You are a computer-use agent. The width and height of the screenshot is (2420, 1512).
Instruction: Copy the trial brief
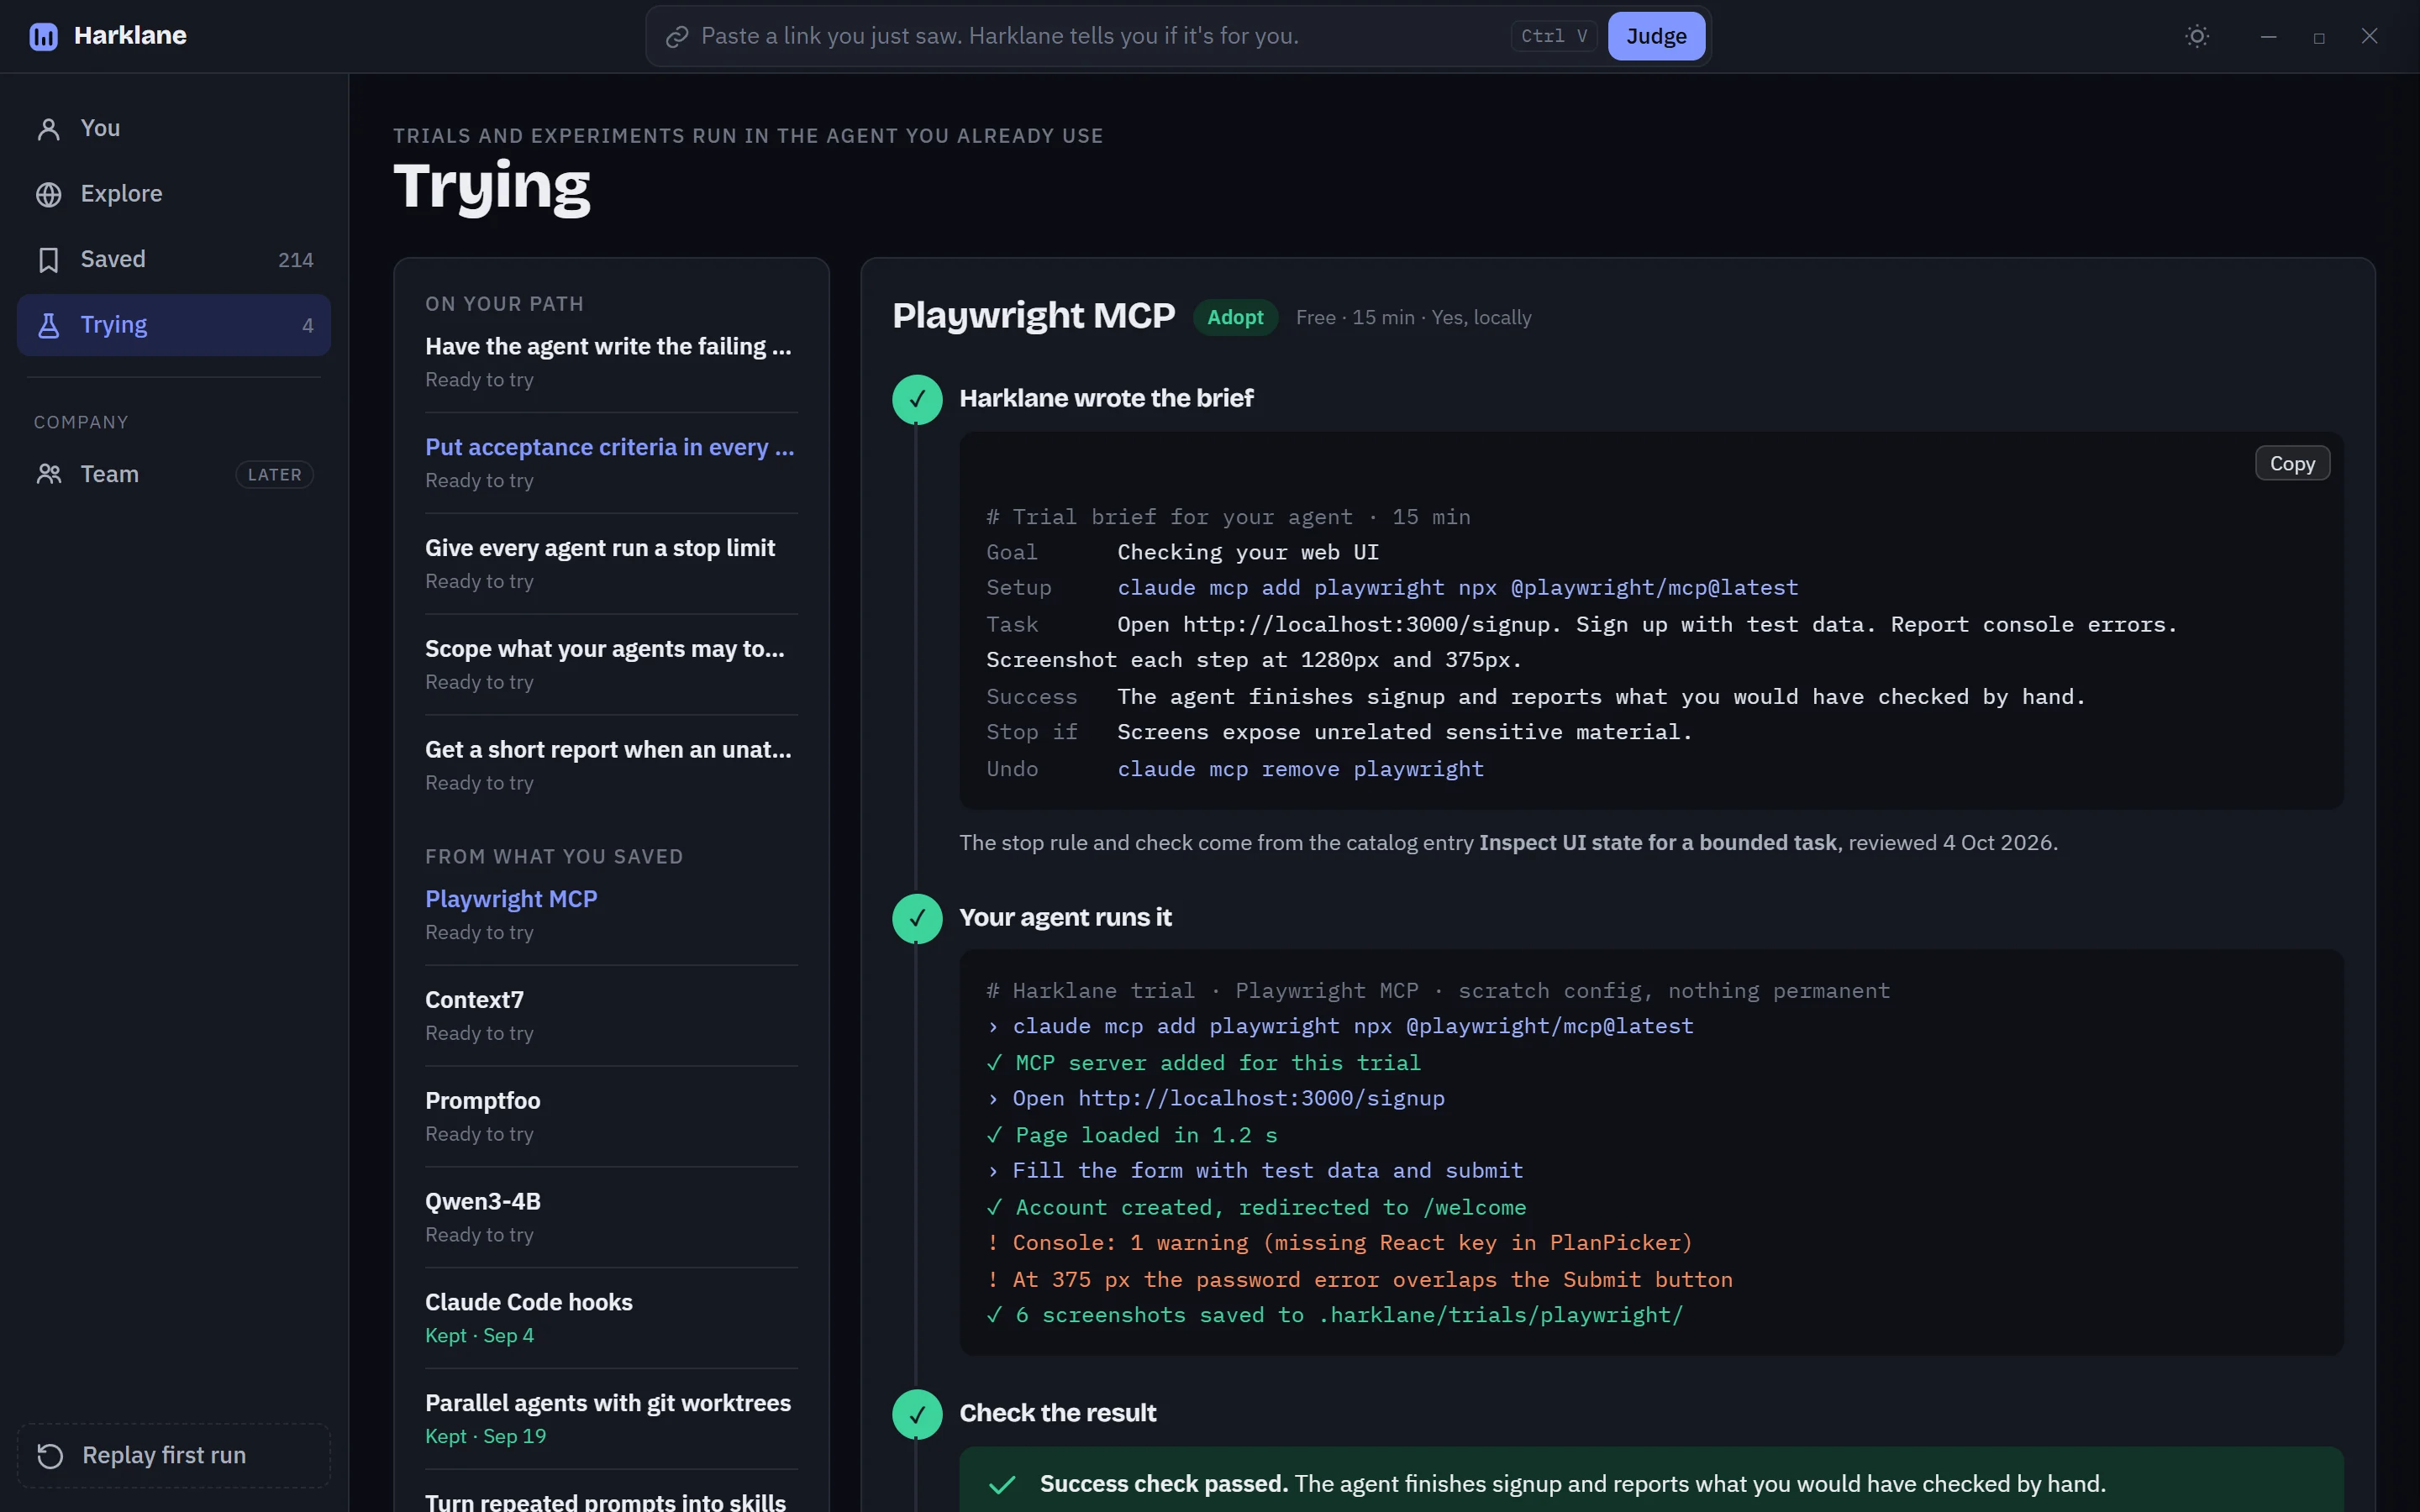coord(2292,463)
